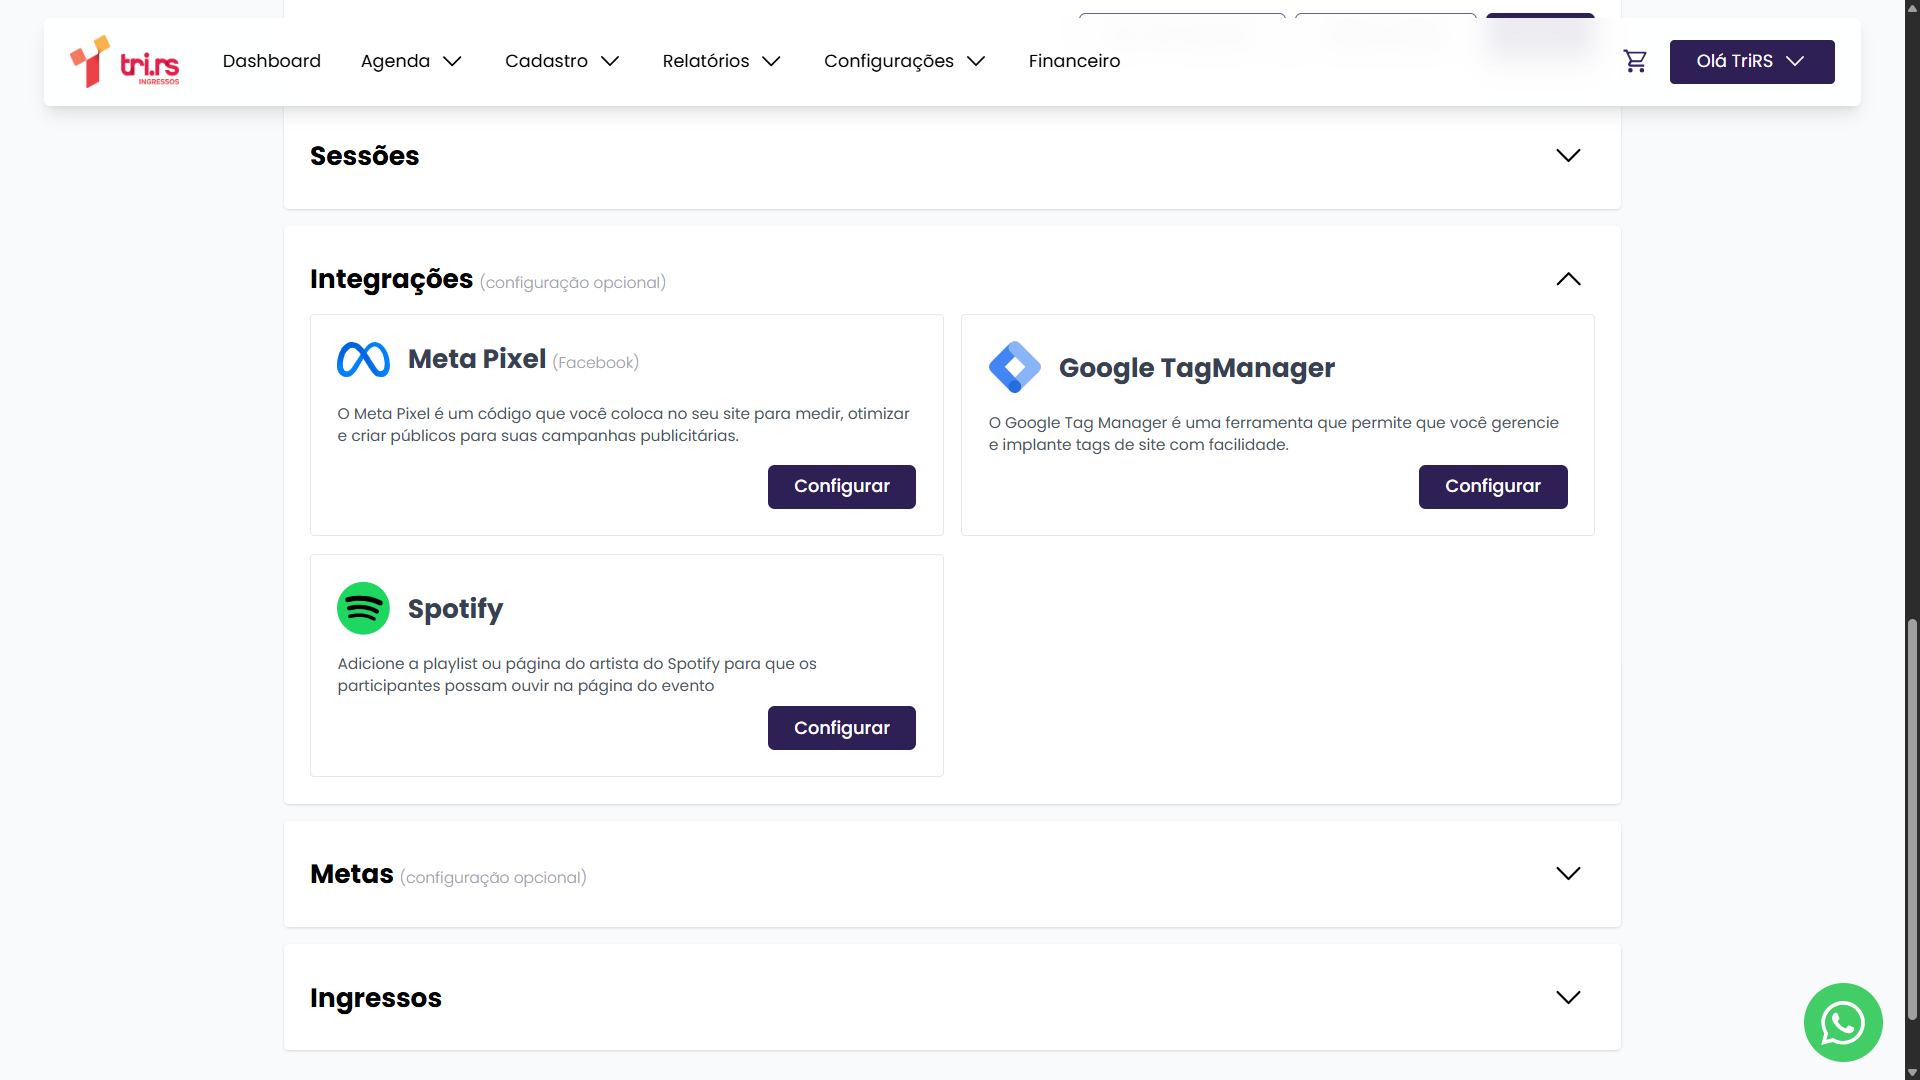Expand the Sessões section chevron
1920x1080 pixels.
point(1568,156)
